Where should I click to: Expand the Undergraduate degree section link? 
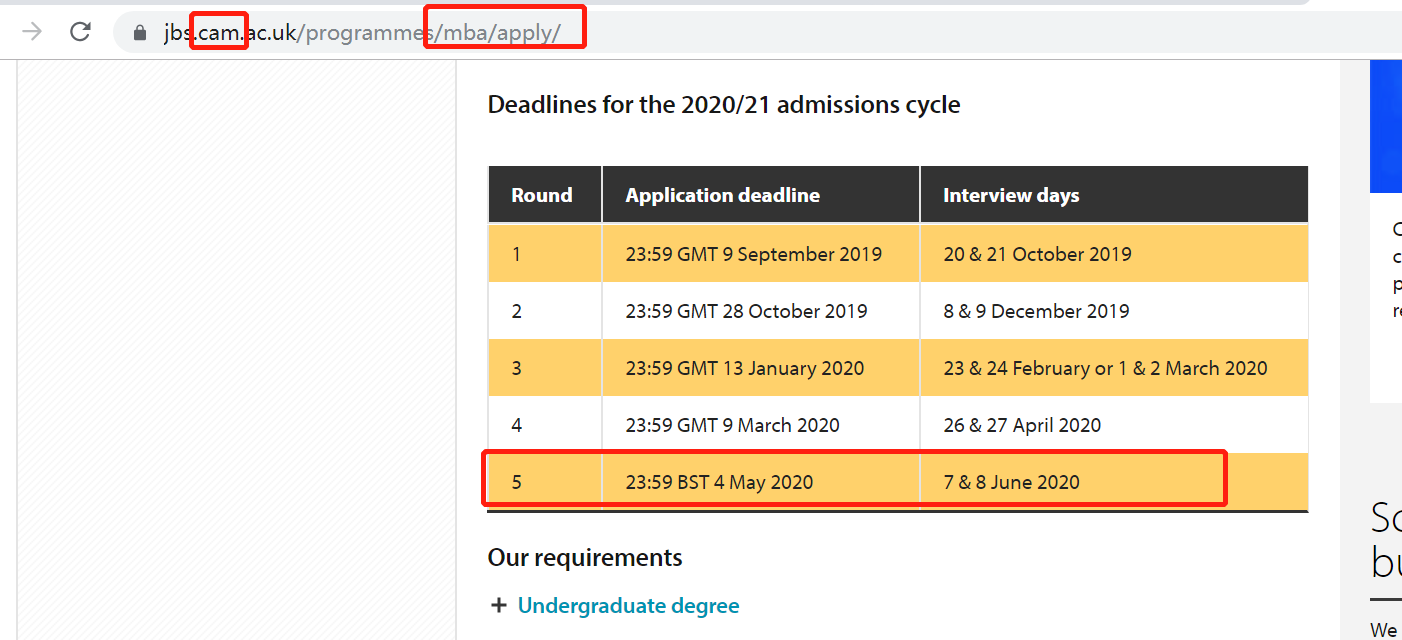coord(628,606)
